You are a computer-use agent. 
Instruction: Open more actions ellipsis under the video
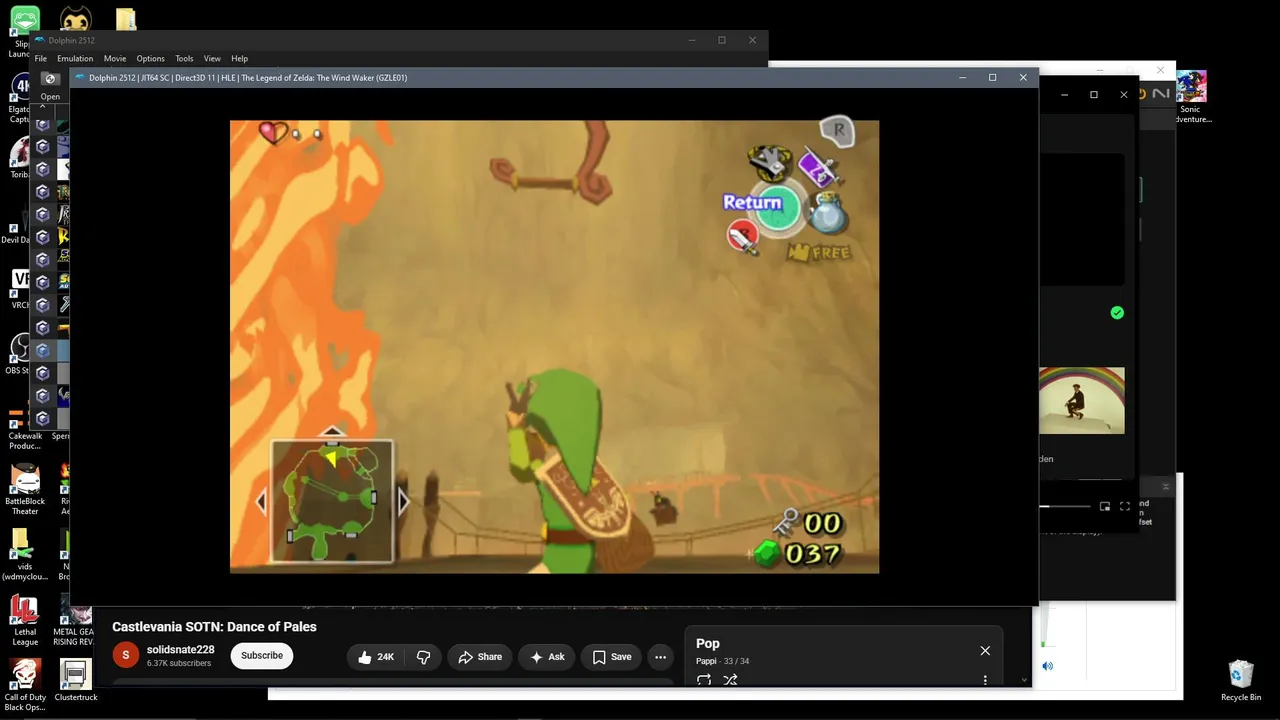click(x=660, y=657)
